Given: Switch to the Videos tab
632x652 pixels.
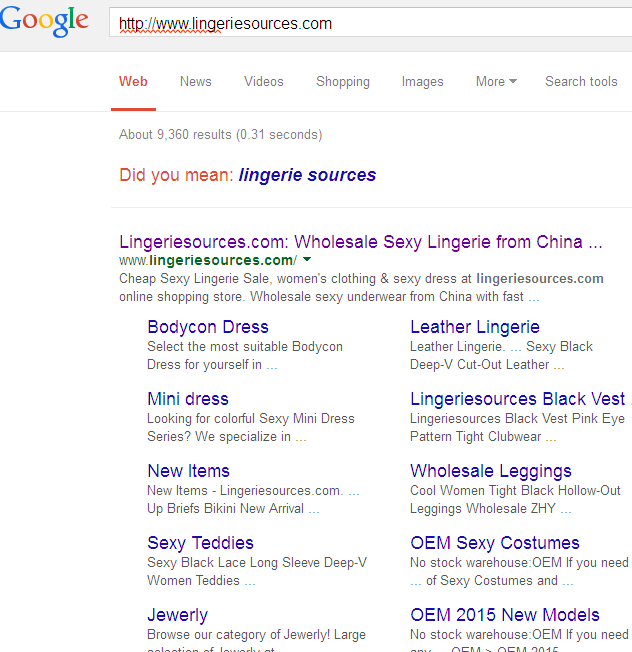Looking at the screenshot, I should [x=264, y=82].
